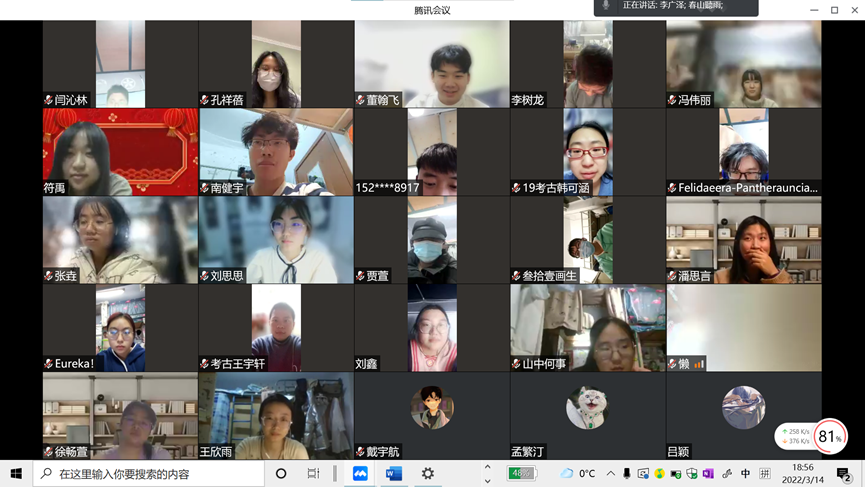Click the Windows Start button
865x487 pixels.
[16, 473]
